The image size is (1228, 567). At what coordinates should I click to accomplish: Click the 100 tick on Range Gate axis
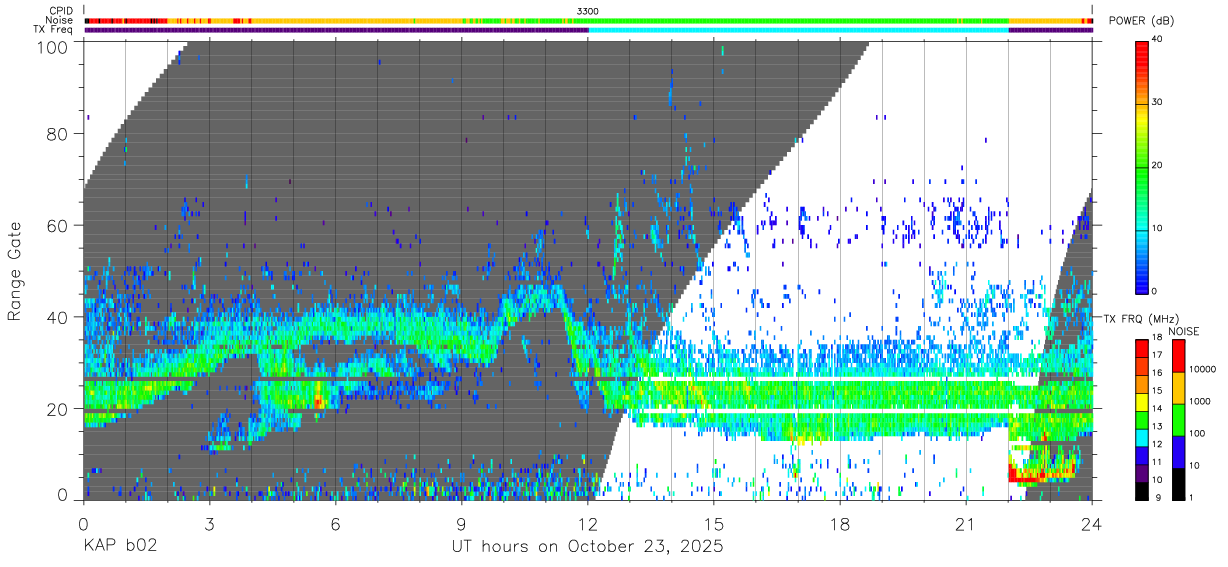point(52,45)
